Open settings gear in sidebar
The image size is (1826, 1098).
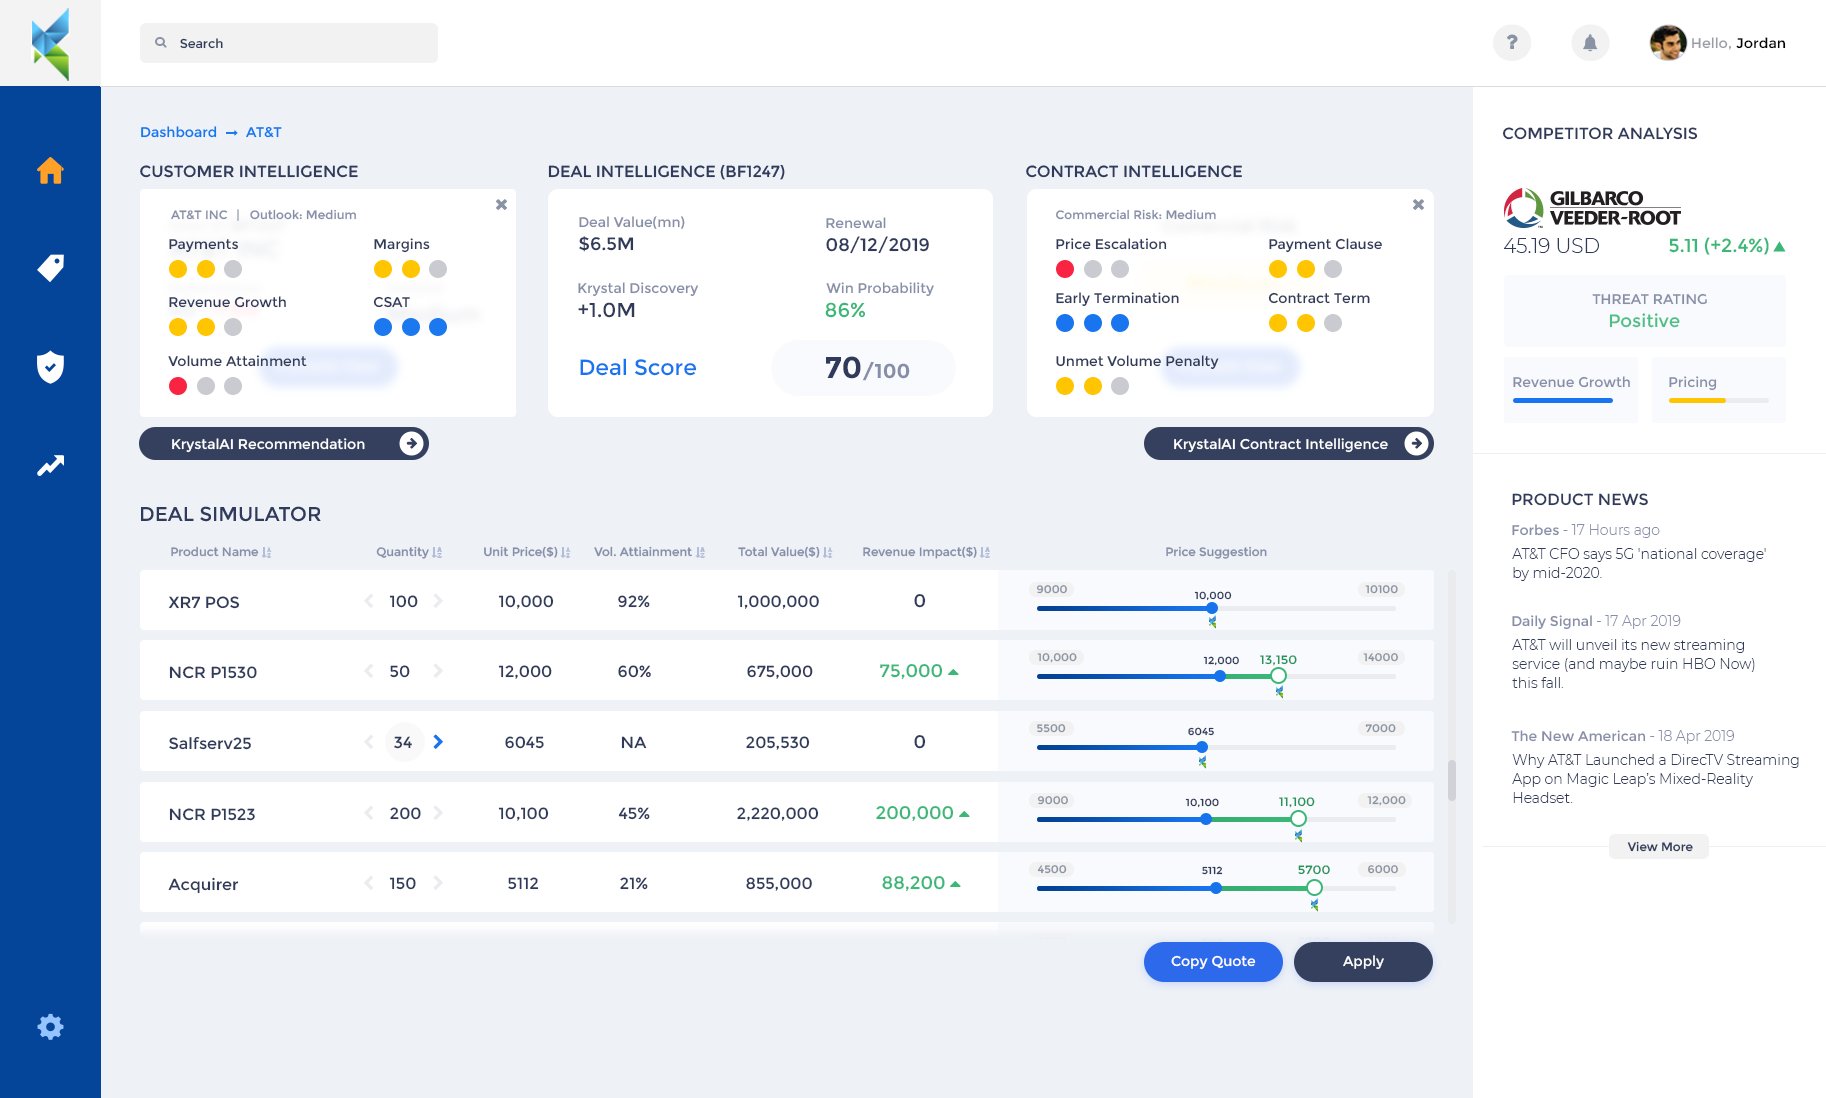pos(50,1027)
